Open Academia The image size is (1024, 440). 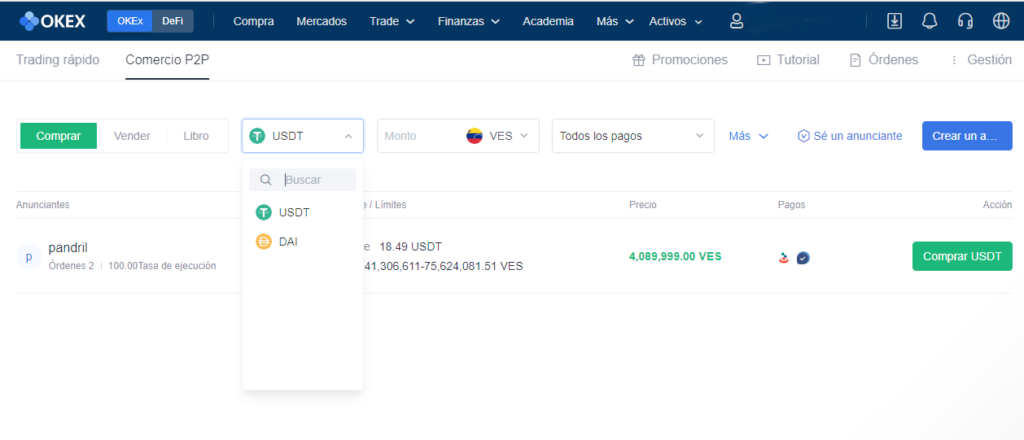coord(548,21)
